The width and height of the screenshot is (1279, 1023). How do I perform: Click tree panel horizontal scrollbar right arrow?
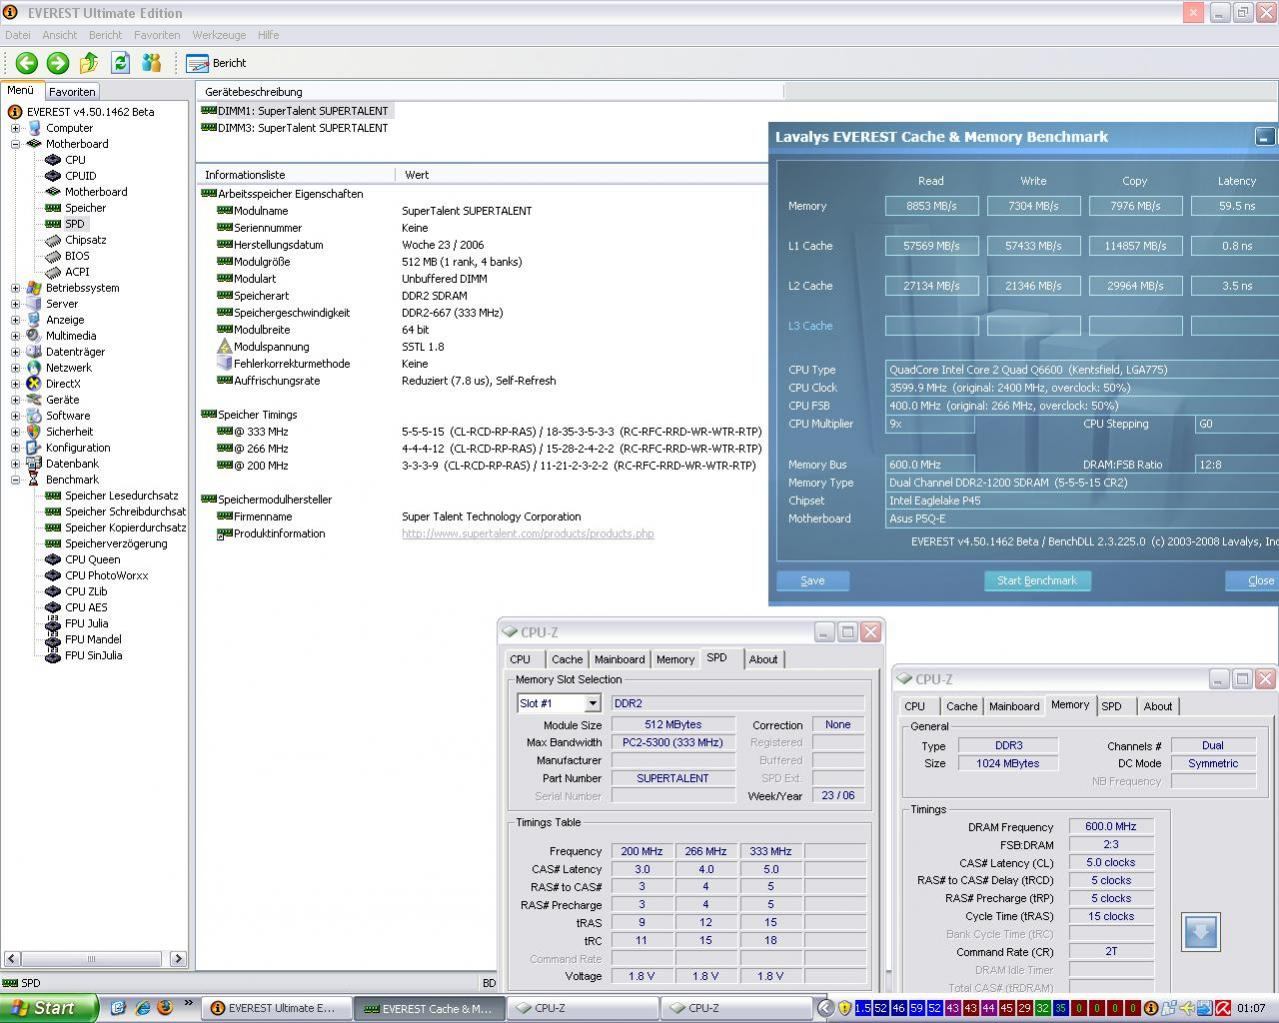[178, 959]
